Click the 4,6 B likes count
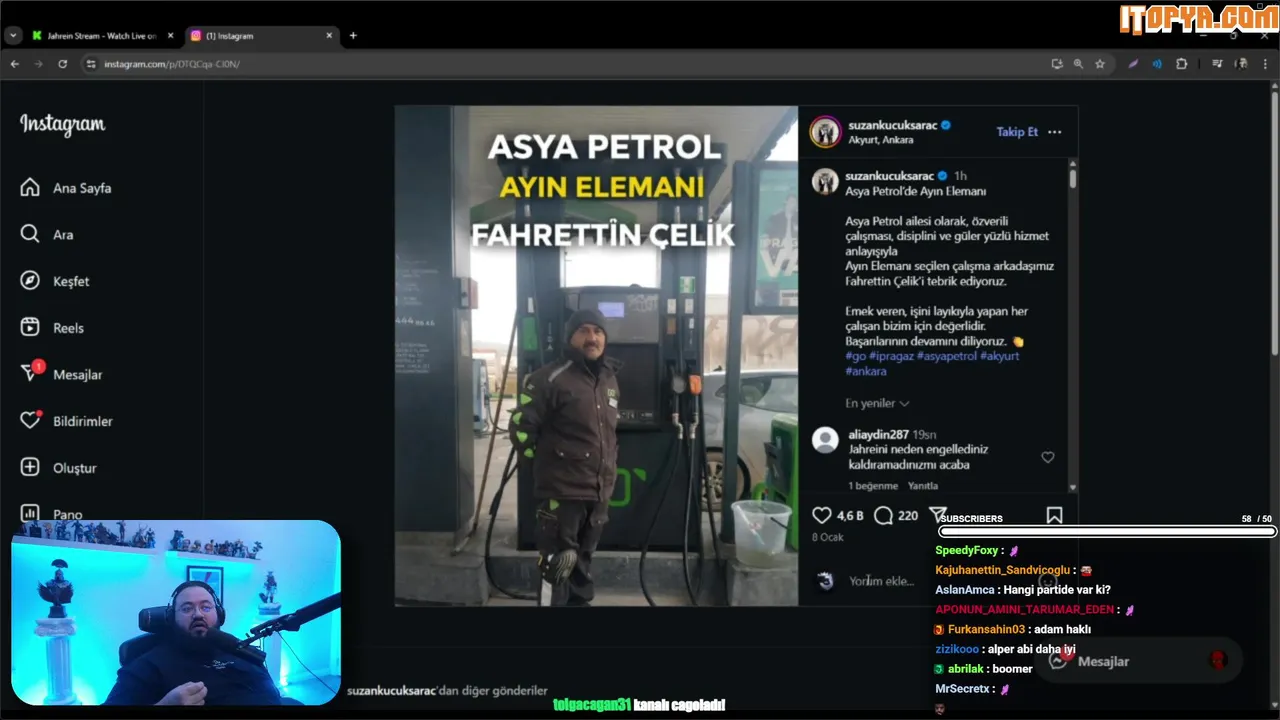 coord(850,516)
